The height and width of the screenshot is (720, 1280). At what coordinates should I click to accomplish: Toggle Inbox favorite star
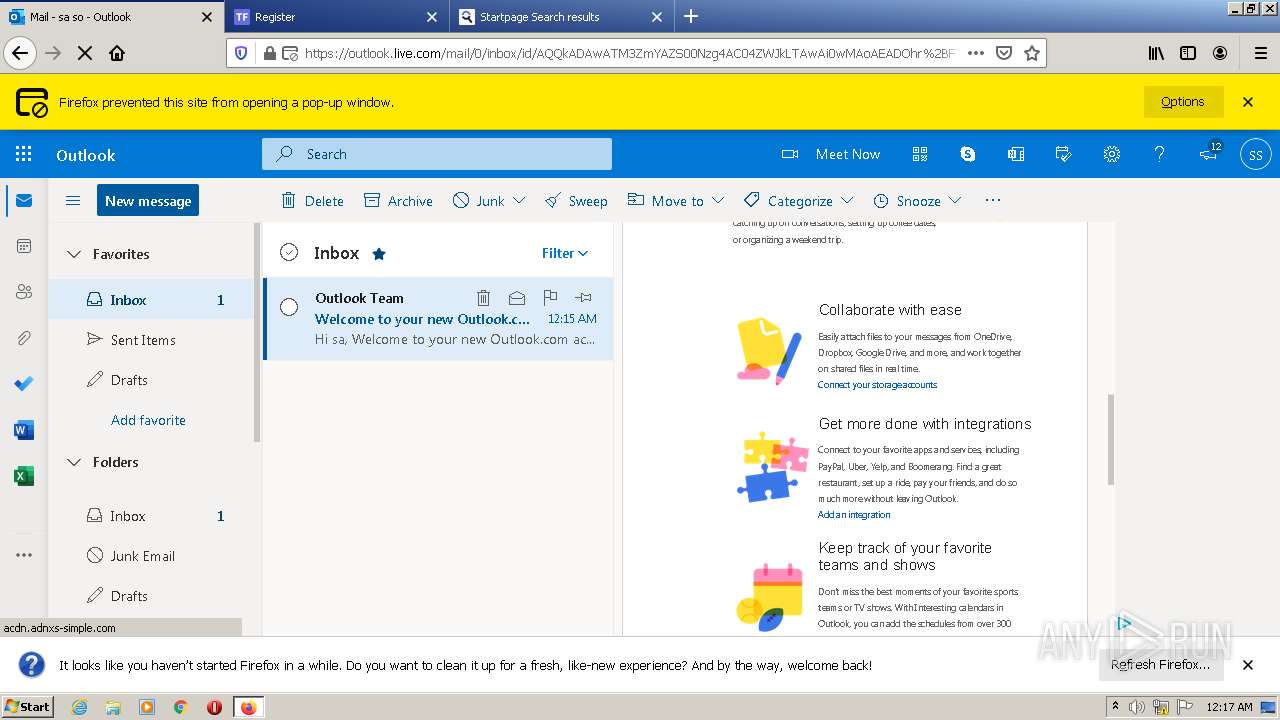pyautogui.click(x=379, y=254)
